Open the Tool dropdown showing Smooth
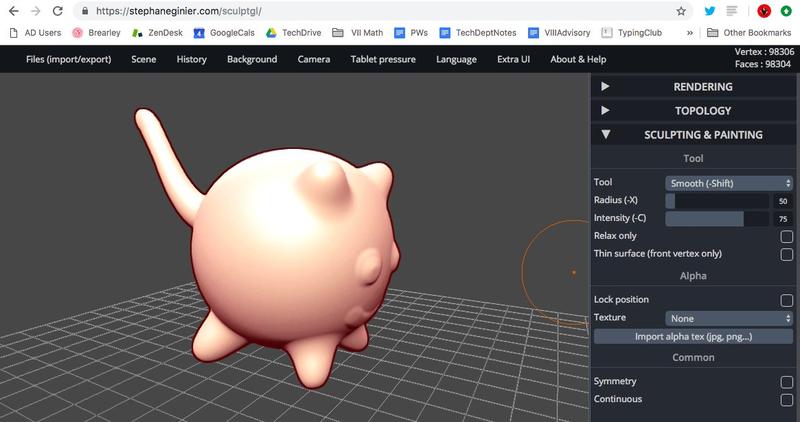 point(729,183)
